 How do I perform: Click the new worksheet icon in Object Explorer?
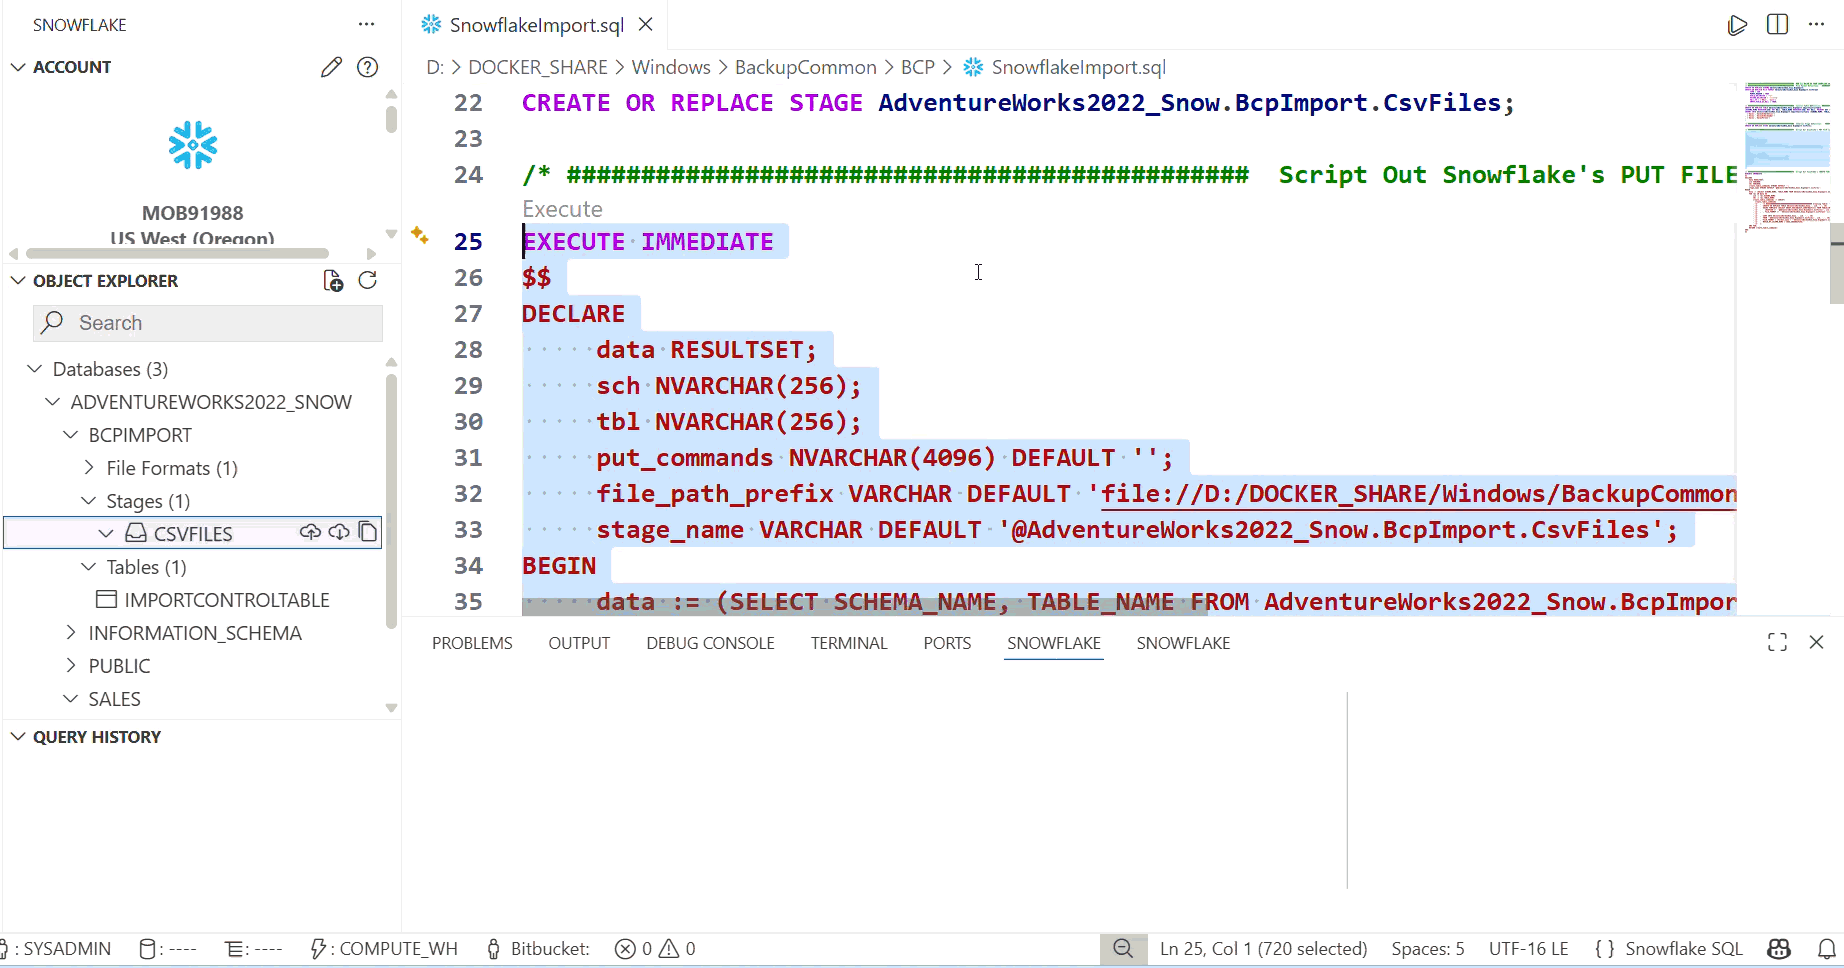(333, 281)
